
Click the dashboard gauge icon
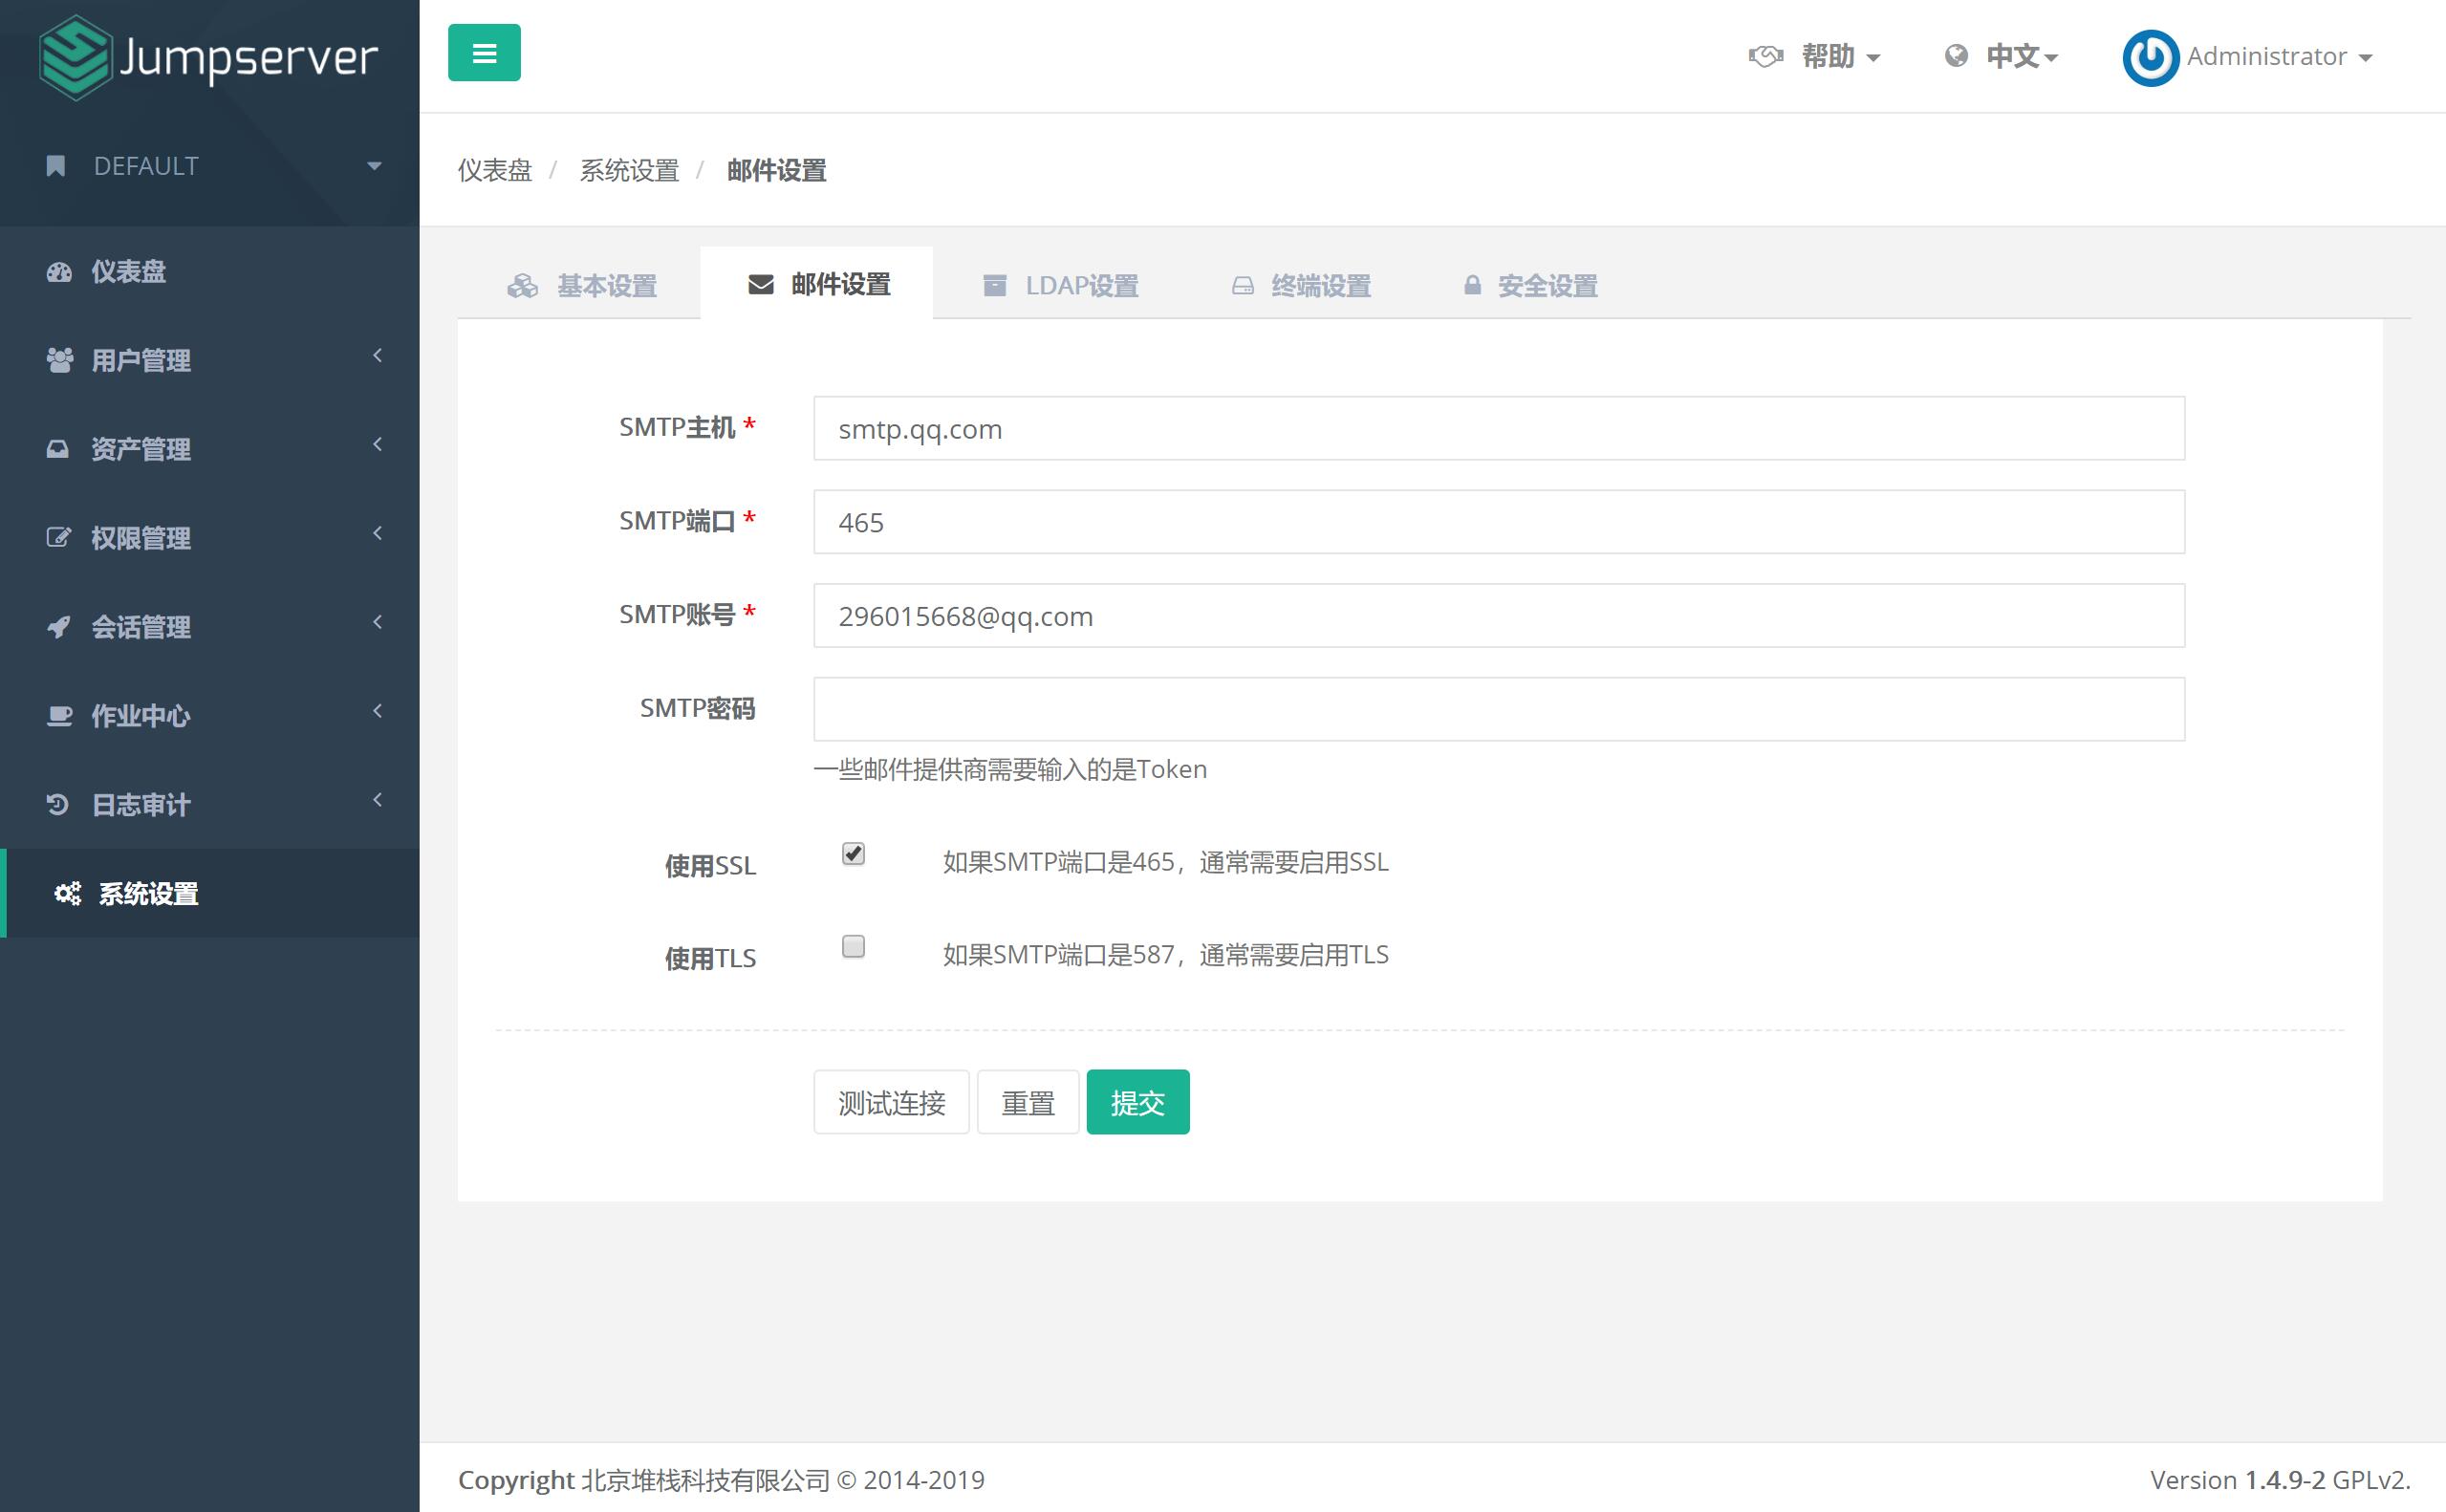pyautogui.click(x=59, y=272)
